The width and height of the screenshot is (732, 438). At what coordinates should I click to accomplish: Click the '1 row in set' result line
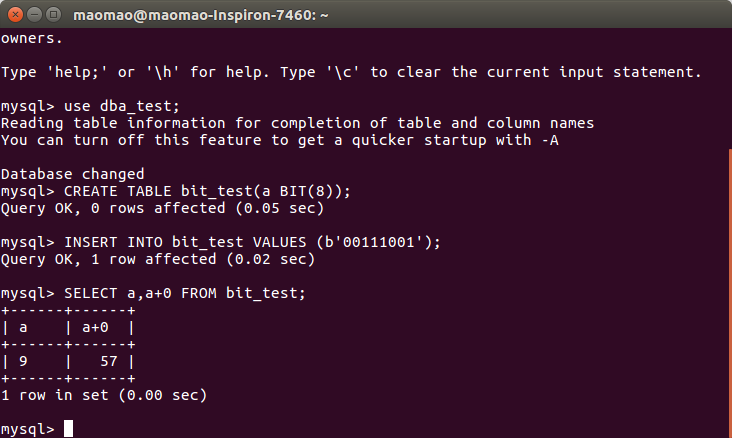104,395
